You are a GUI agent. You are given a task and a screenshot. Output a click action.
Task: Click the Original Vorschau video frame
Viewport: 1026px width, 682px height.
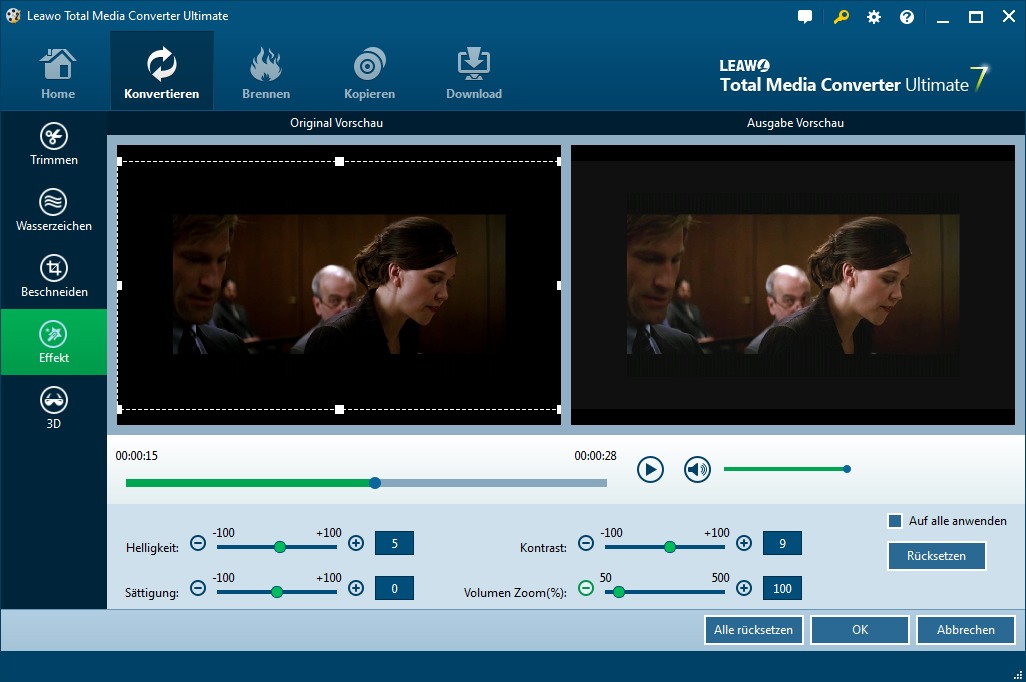click(339, 284)
